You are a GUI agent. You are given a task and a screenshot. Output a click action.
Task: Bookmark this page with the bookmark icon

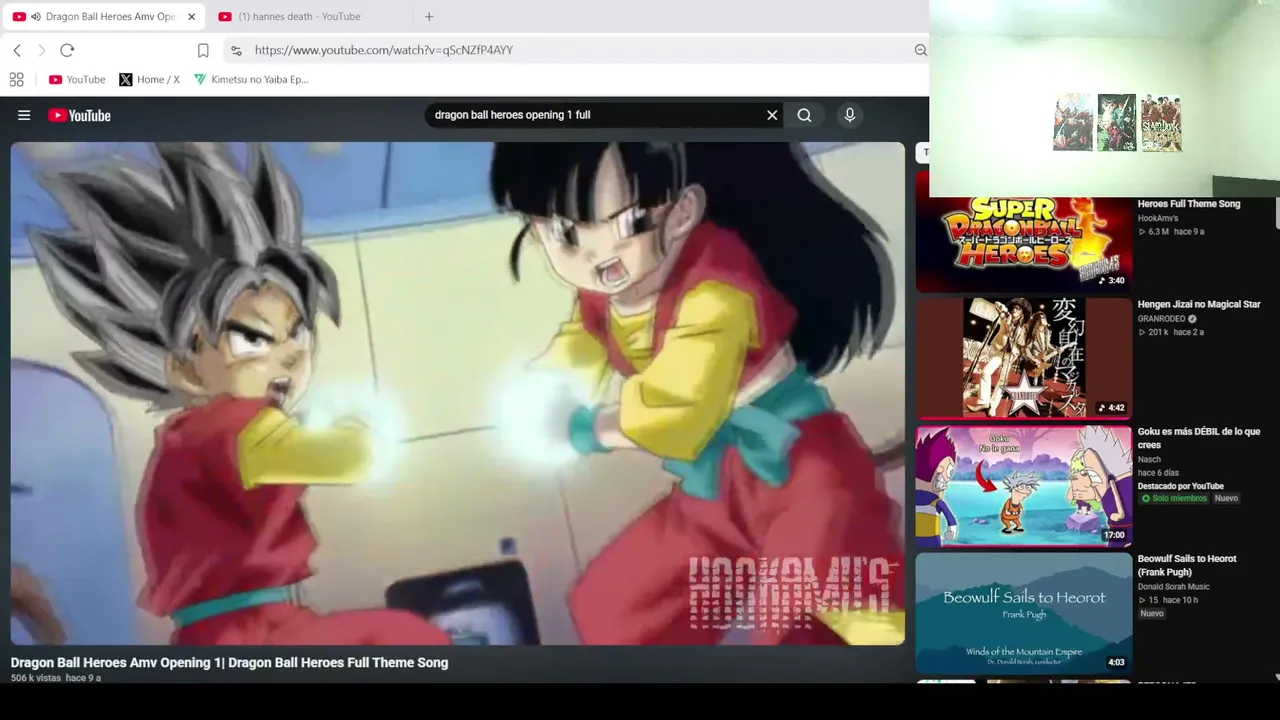[203, 50]
